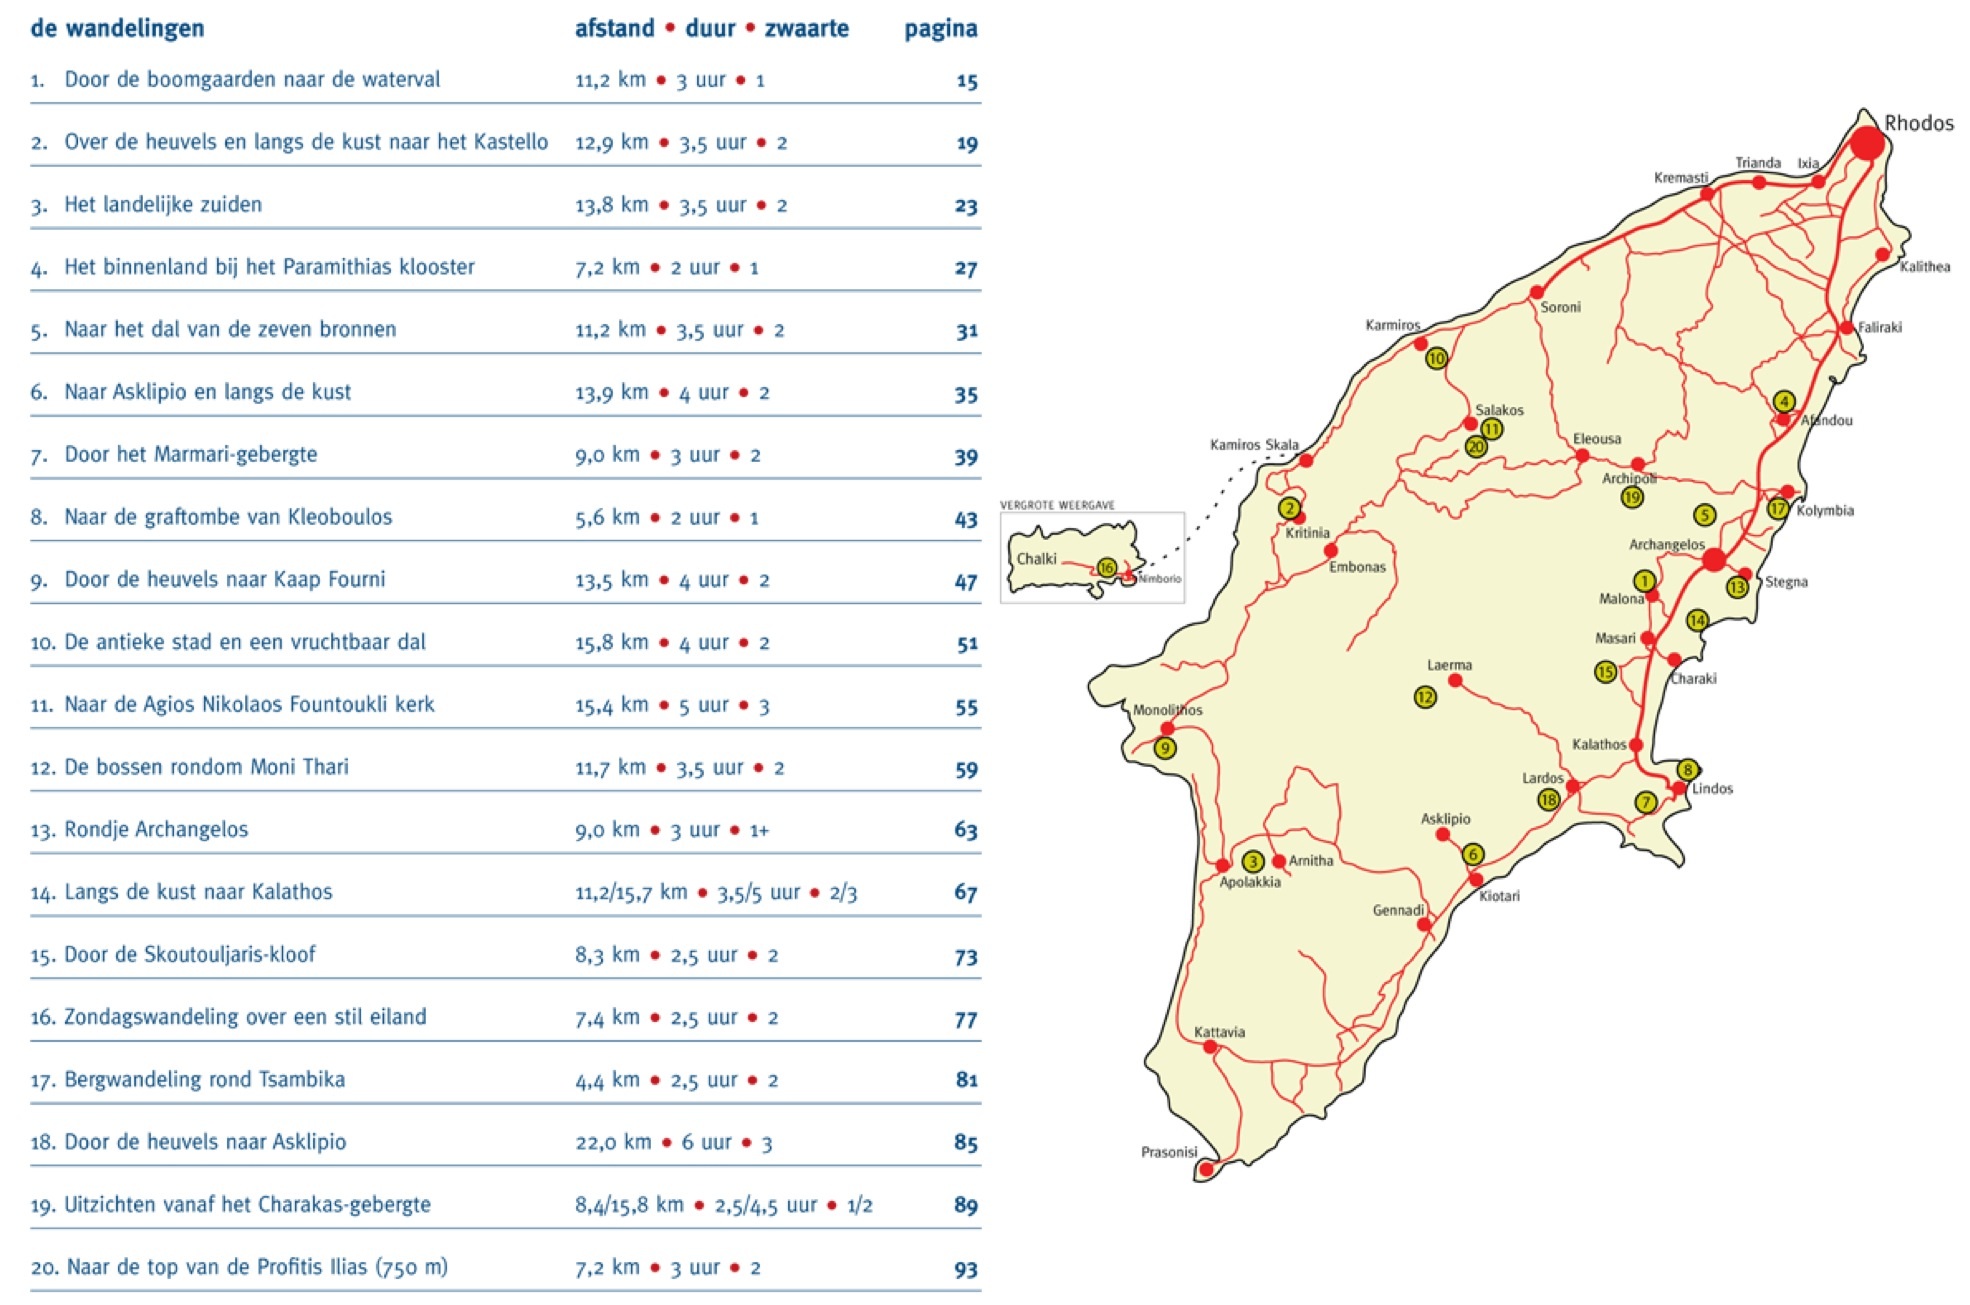The height and width of the screenshot is (1305, 1970).
Task: Select walk marker 6 near Kiotari
Action: 1472,854
